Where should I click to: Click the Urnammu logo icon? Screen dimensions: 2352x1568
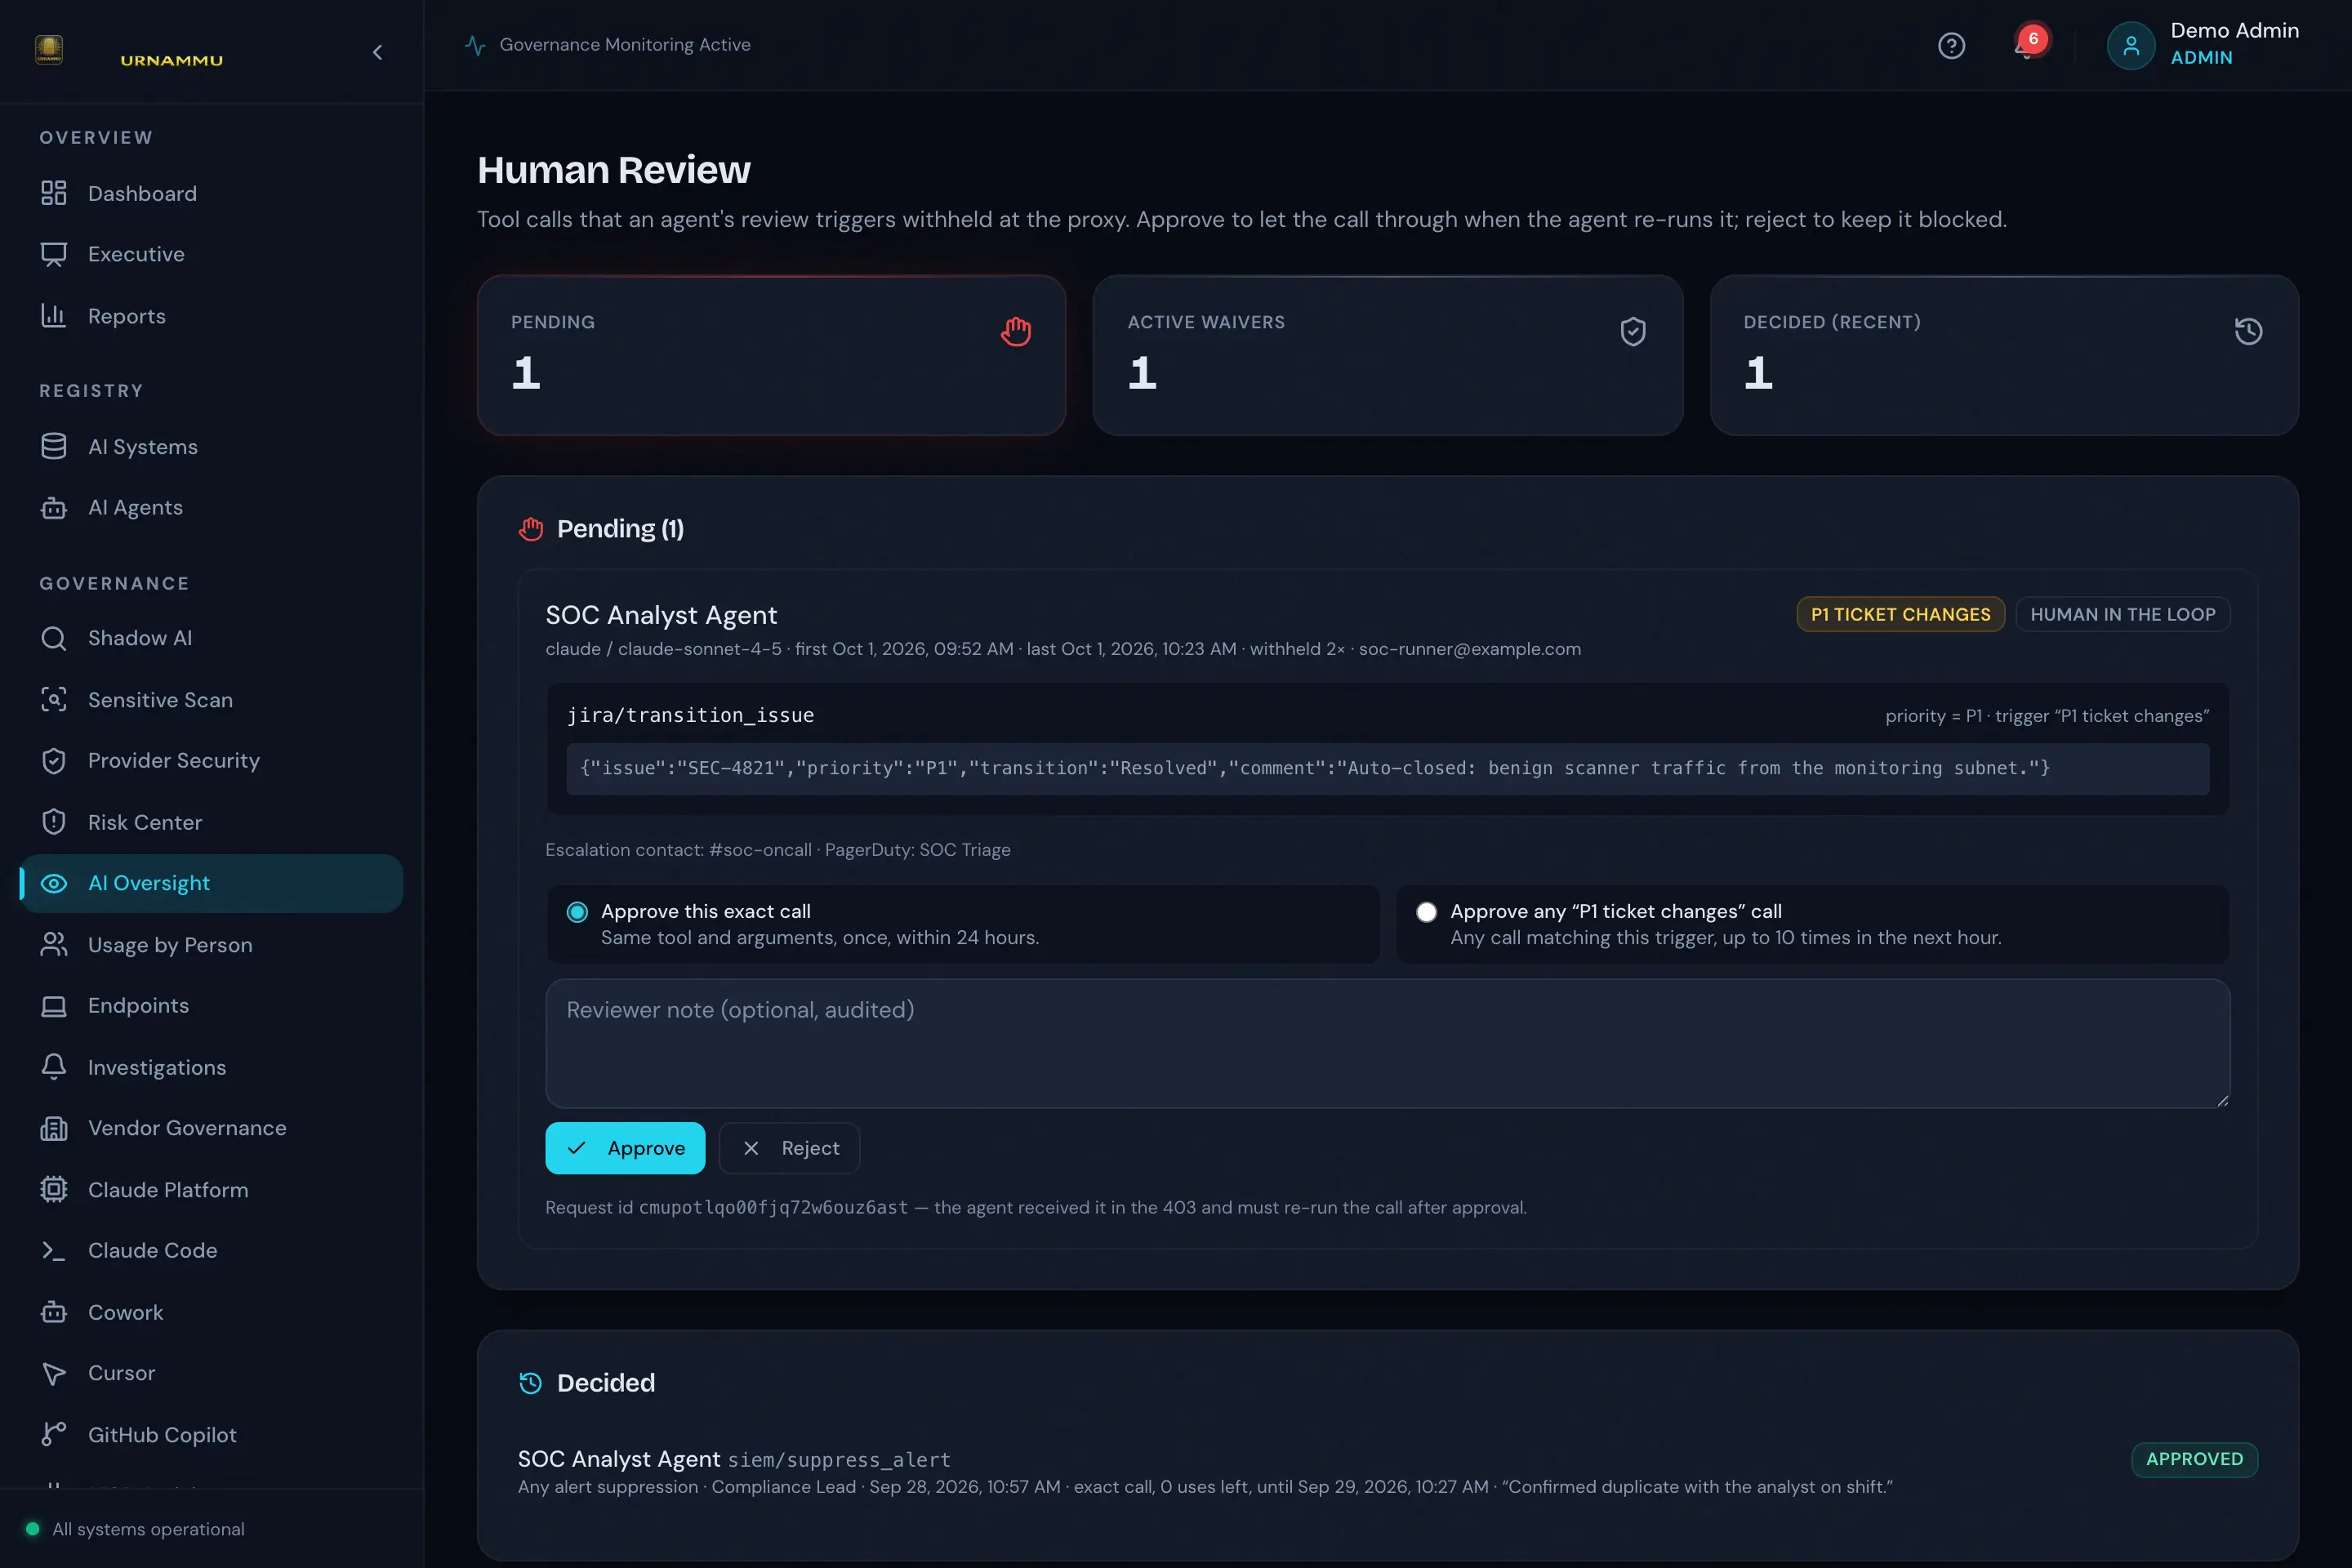click(49, 49)
